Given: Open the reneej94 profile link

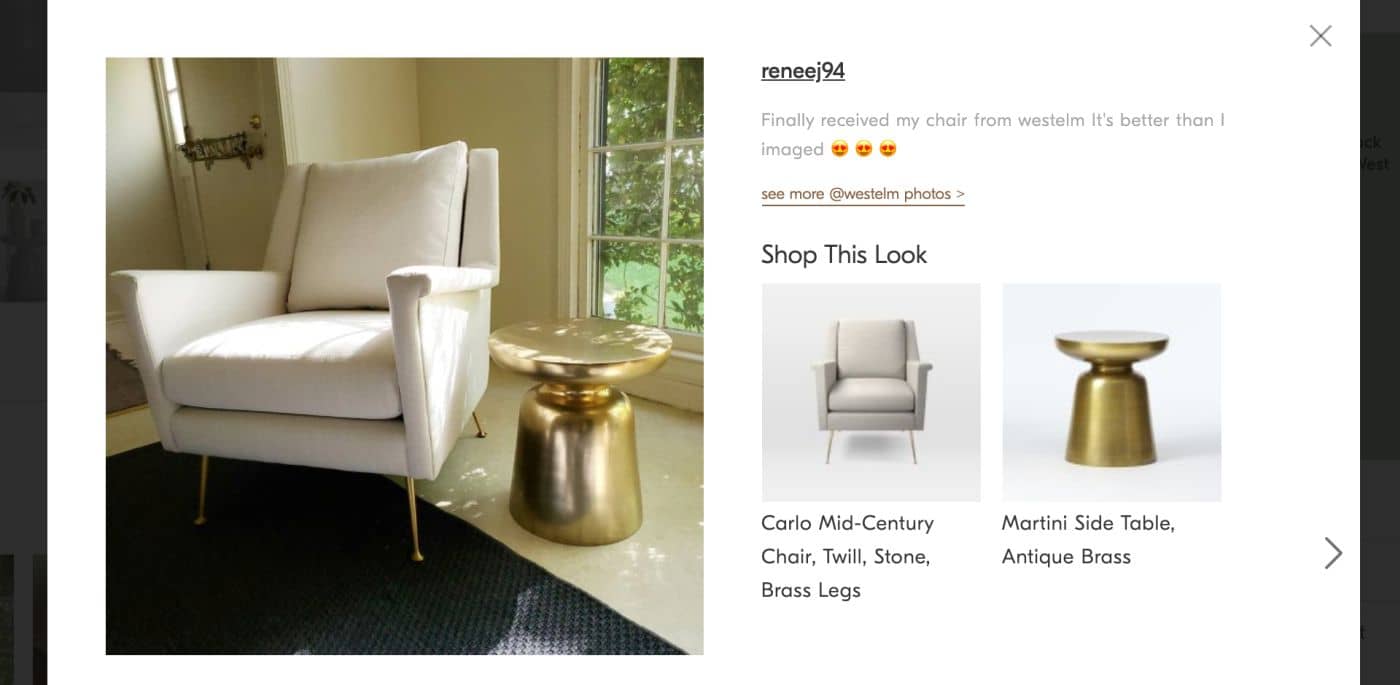Looking at the screenshot, I should coord(803,71).
